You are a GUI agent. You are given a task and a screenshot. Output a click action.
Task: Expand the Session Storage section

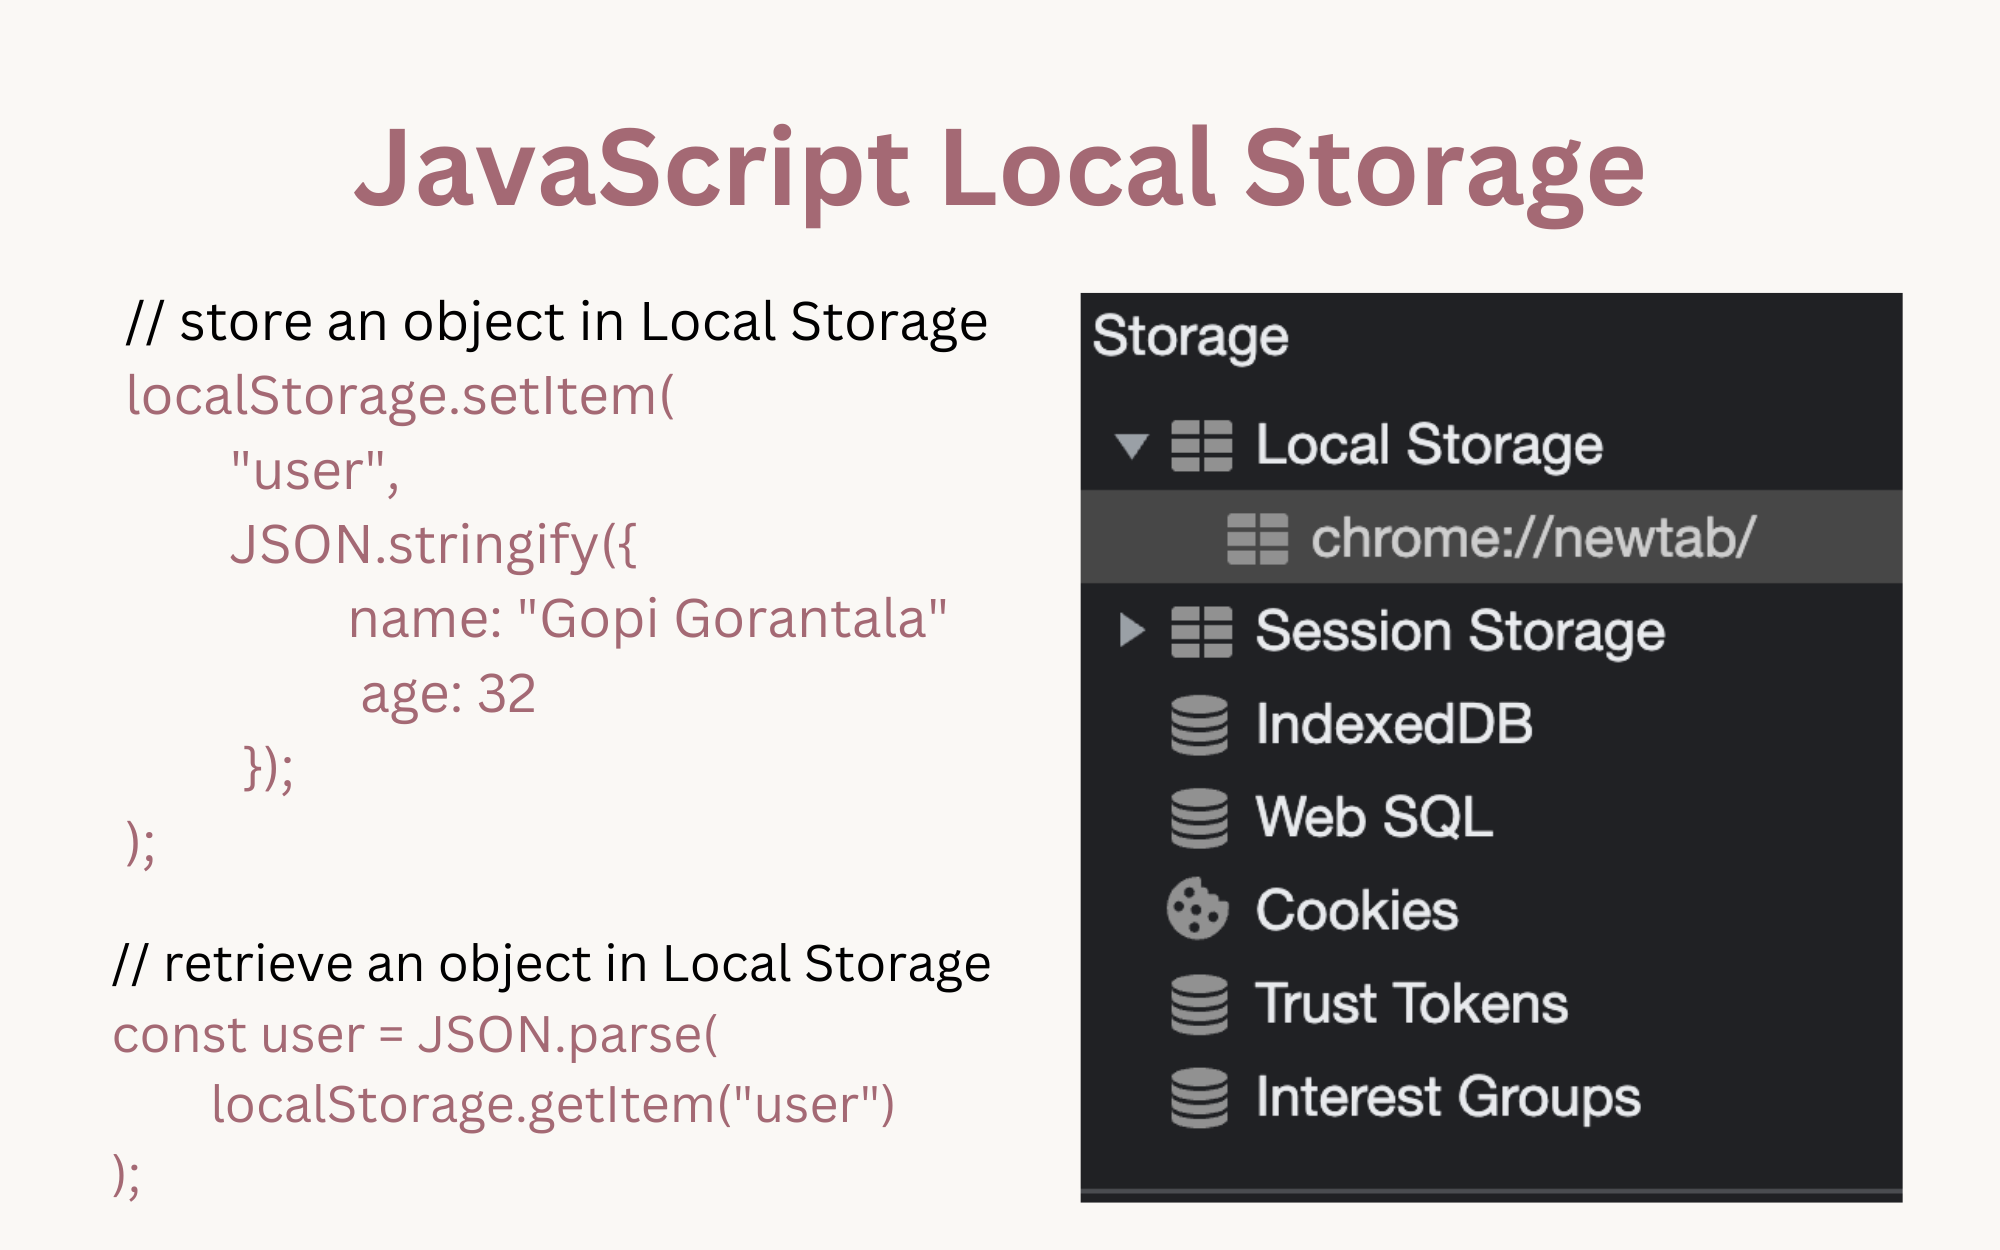pos(1131,630)
